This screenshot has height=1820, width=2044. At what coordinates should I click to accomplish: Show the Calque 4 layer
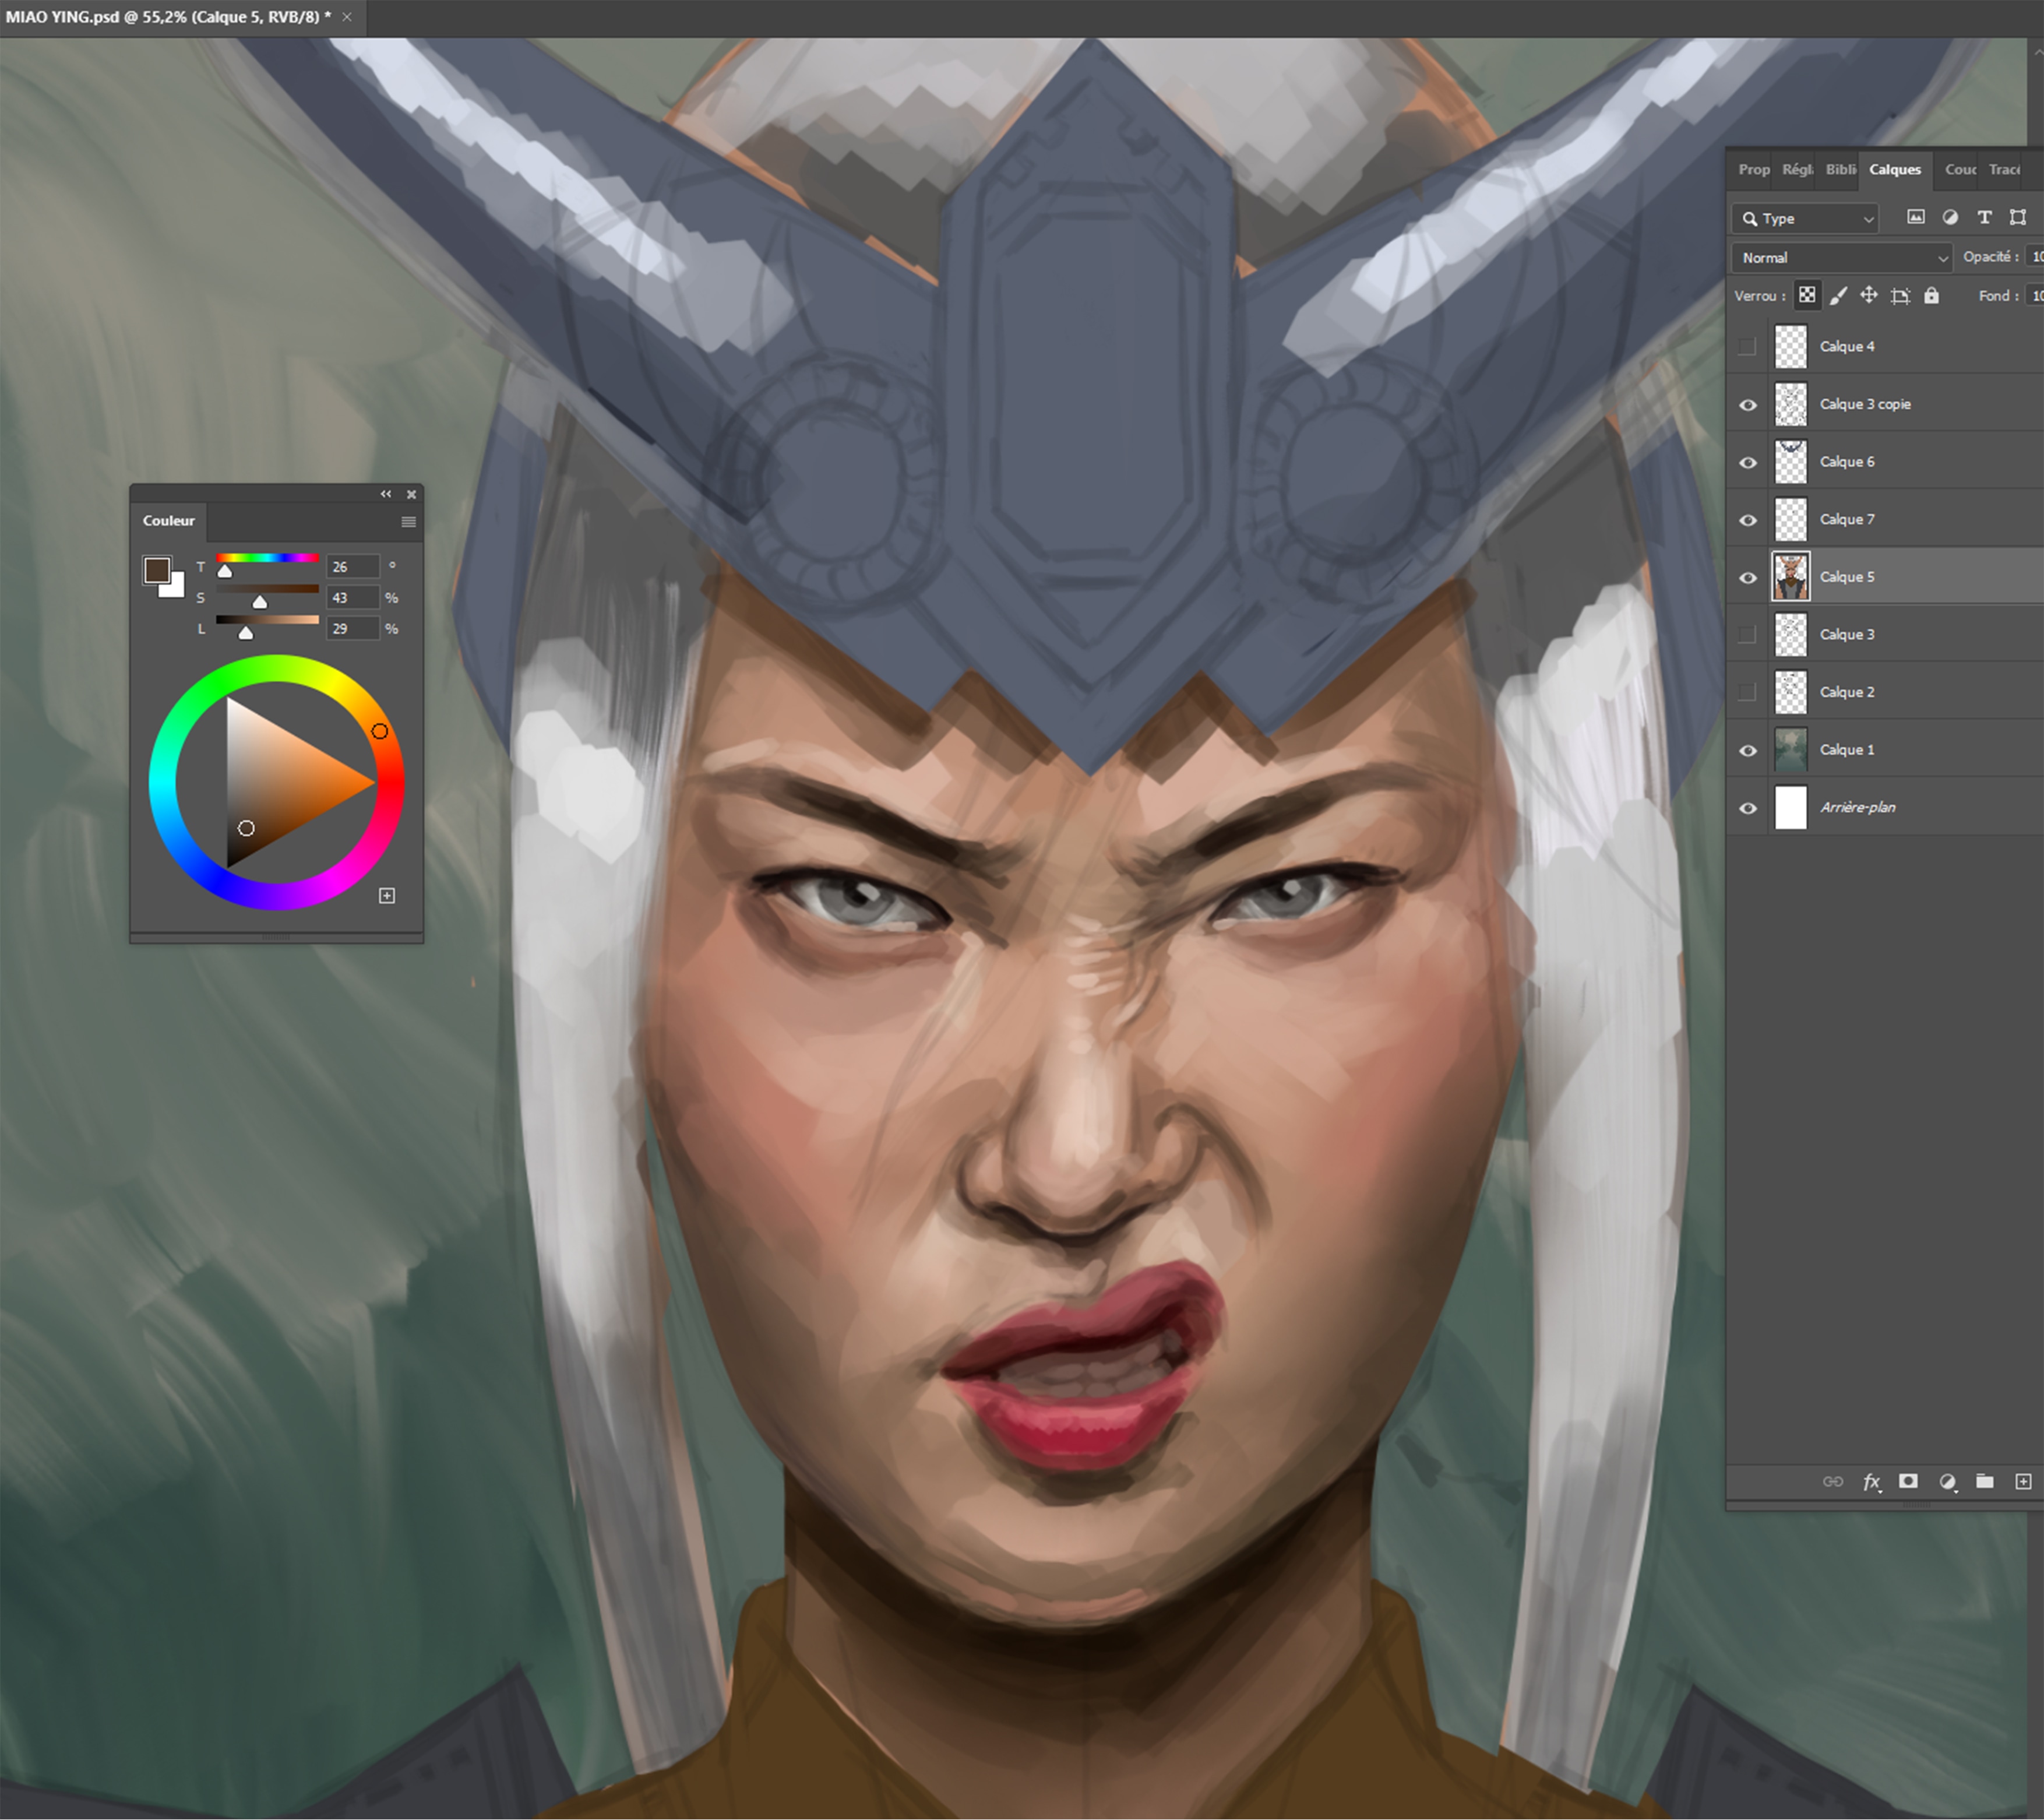coord(1748,346)
